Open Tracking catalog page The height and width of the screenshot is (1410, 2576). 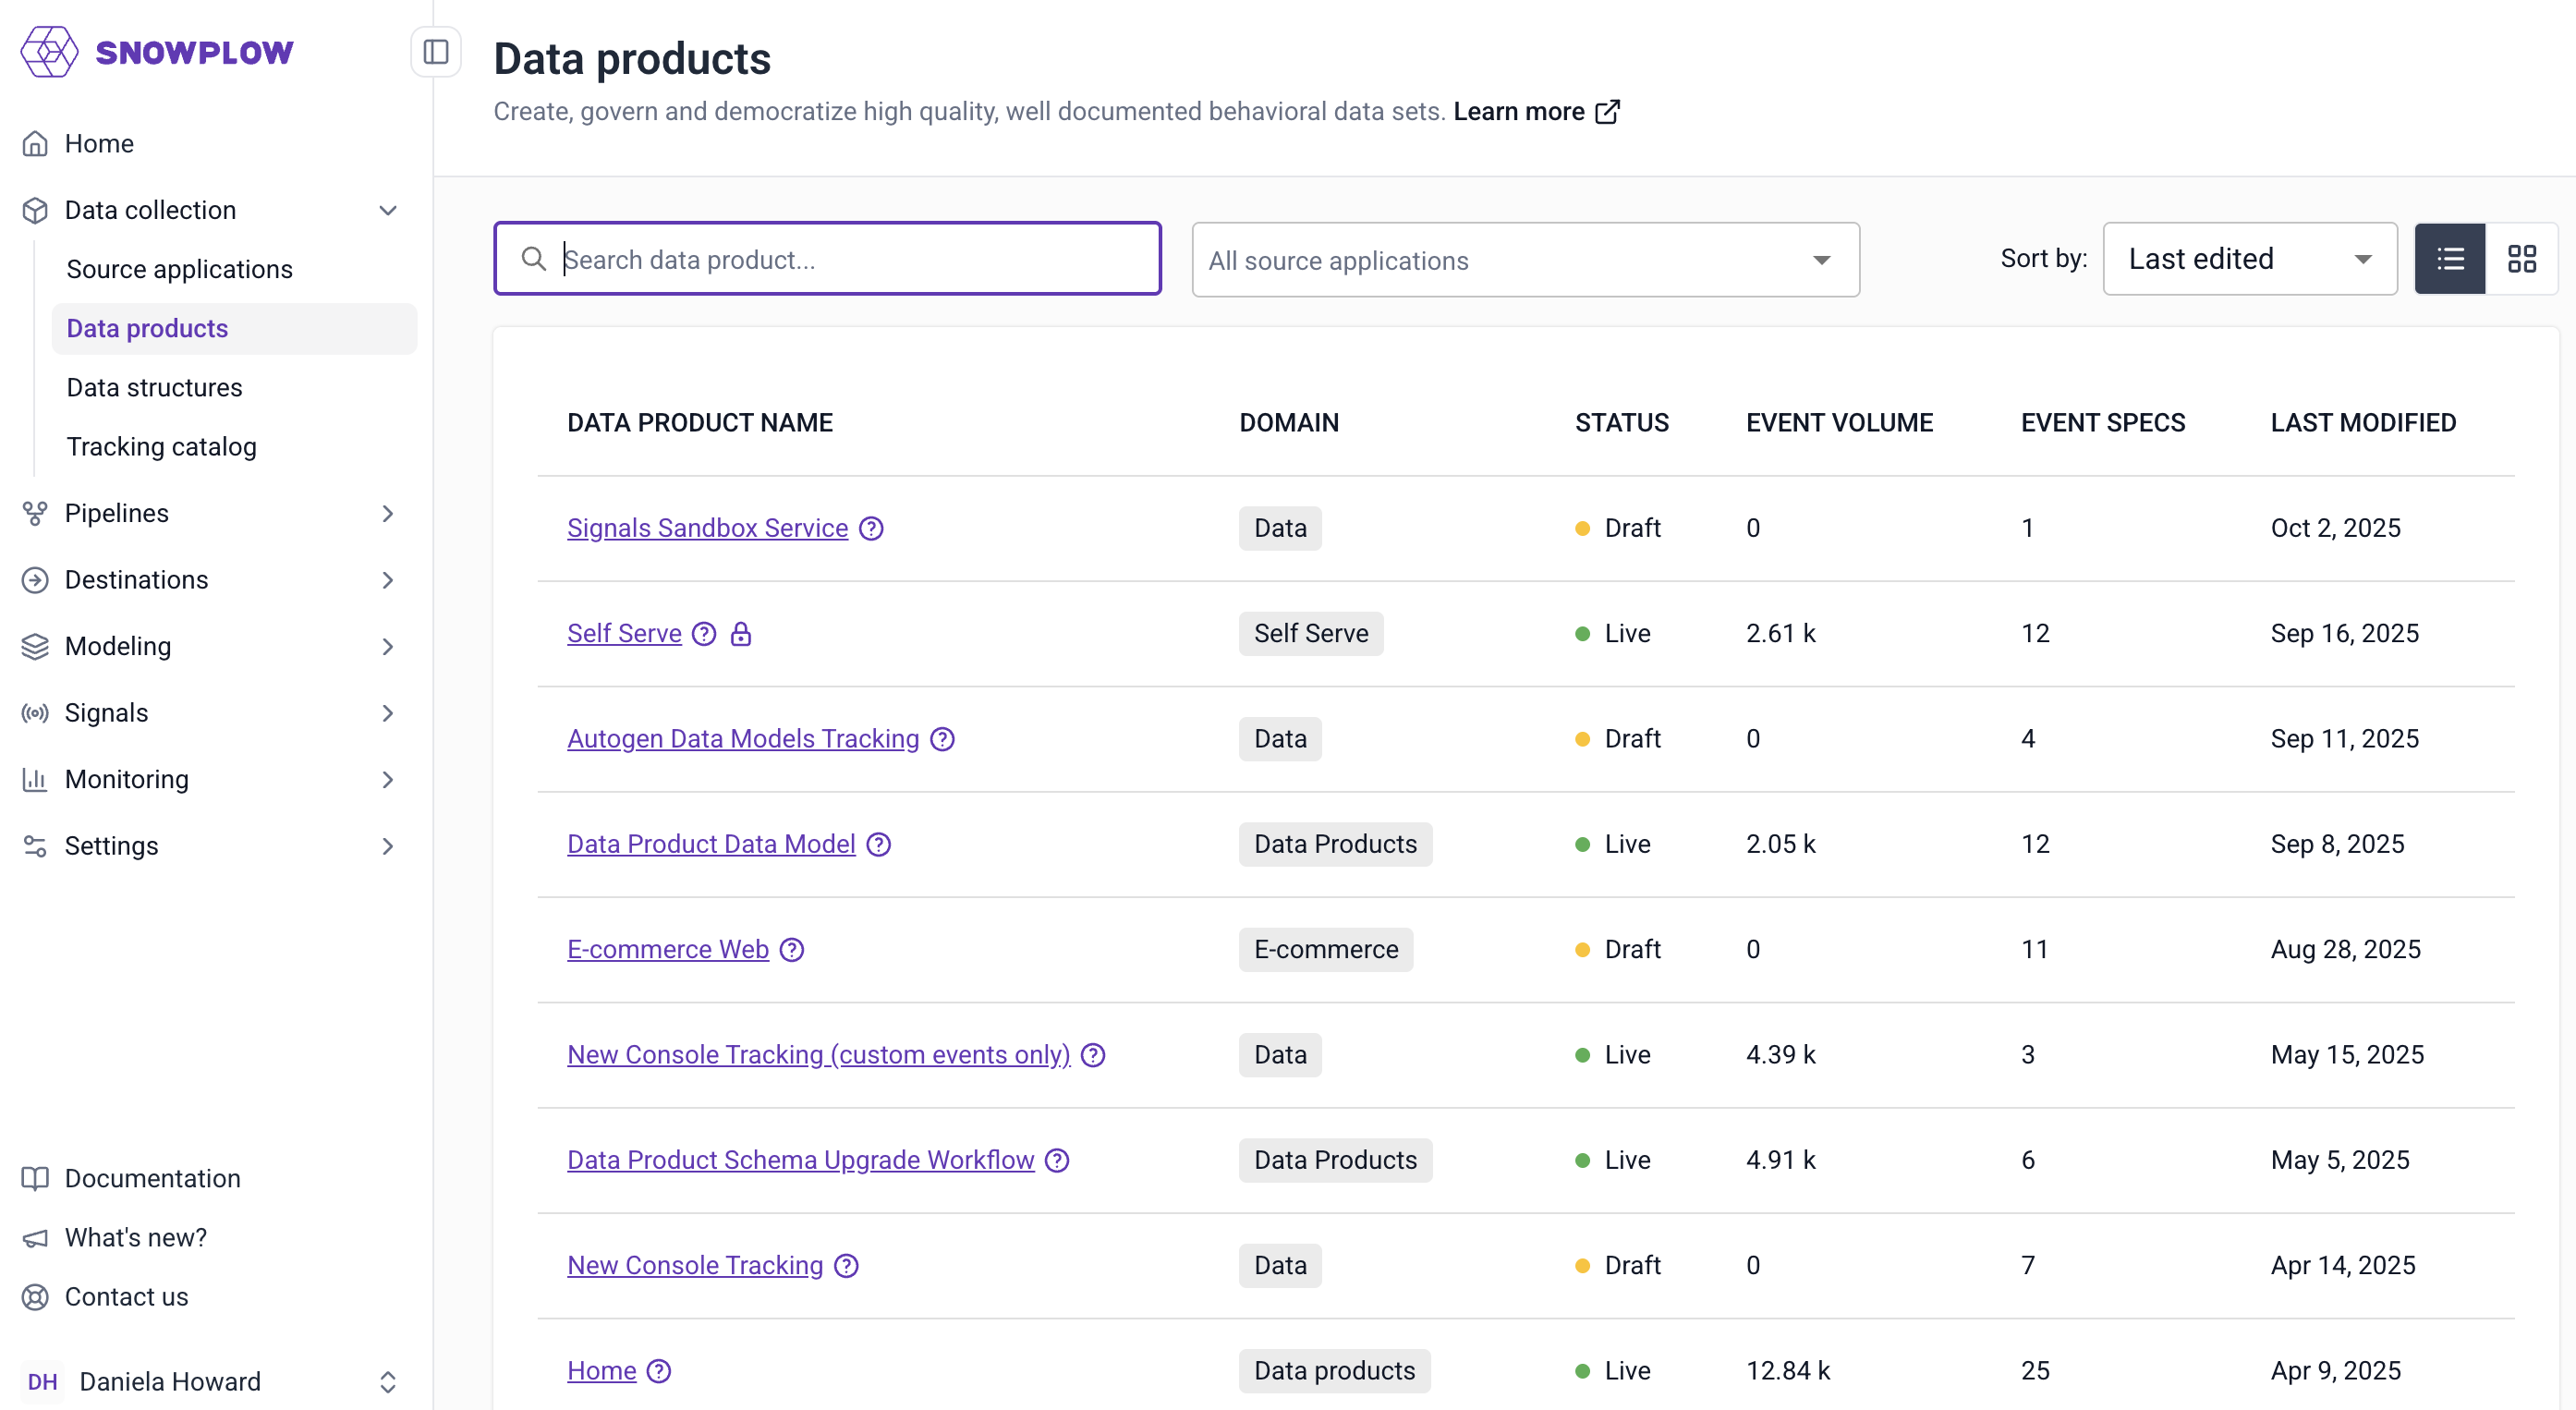click(161, 446)
